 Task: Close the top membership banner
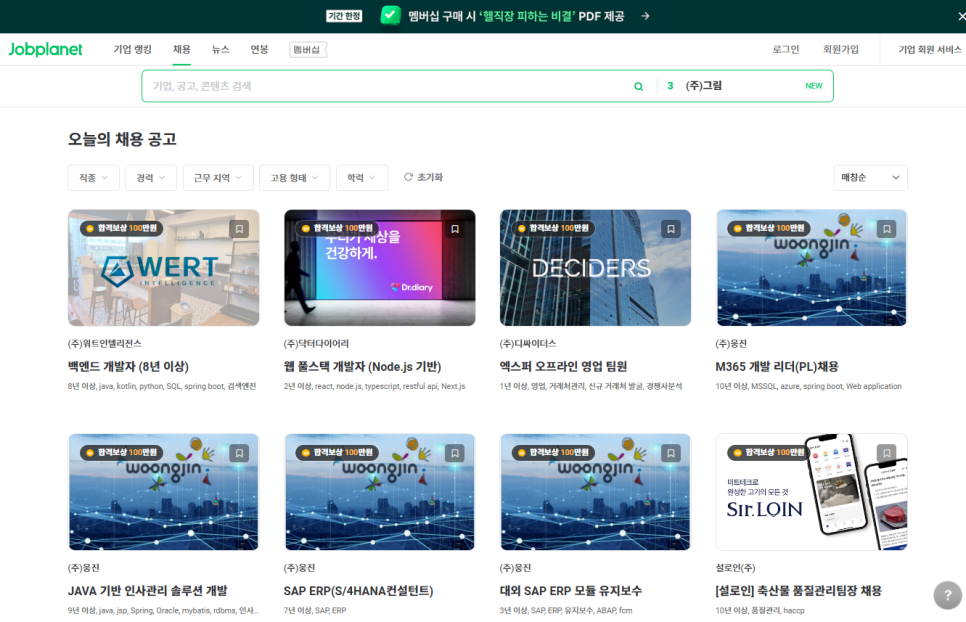961,16
